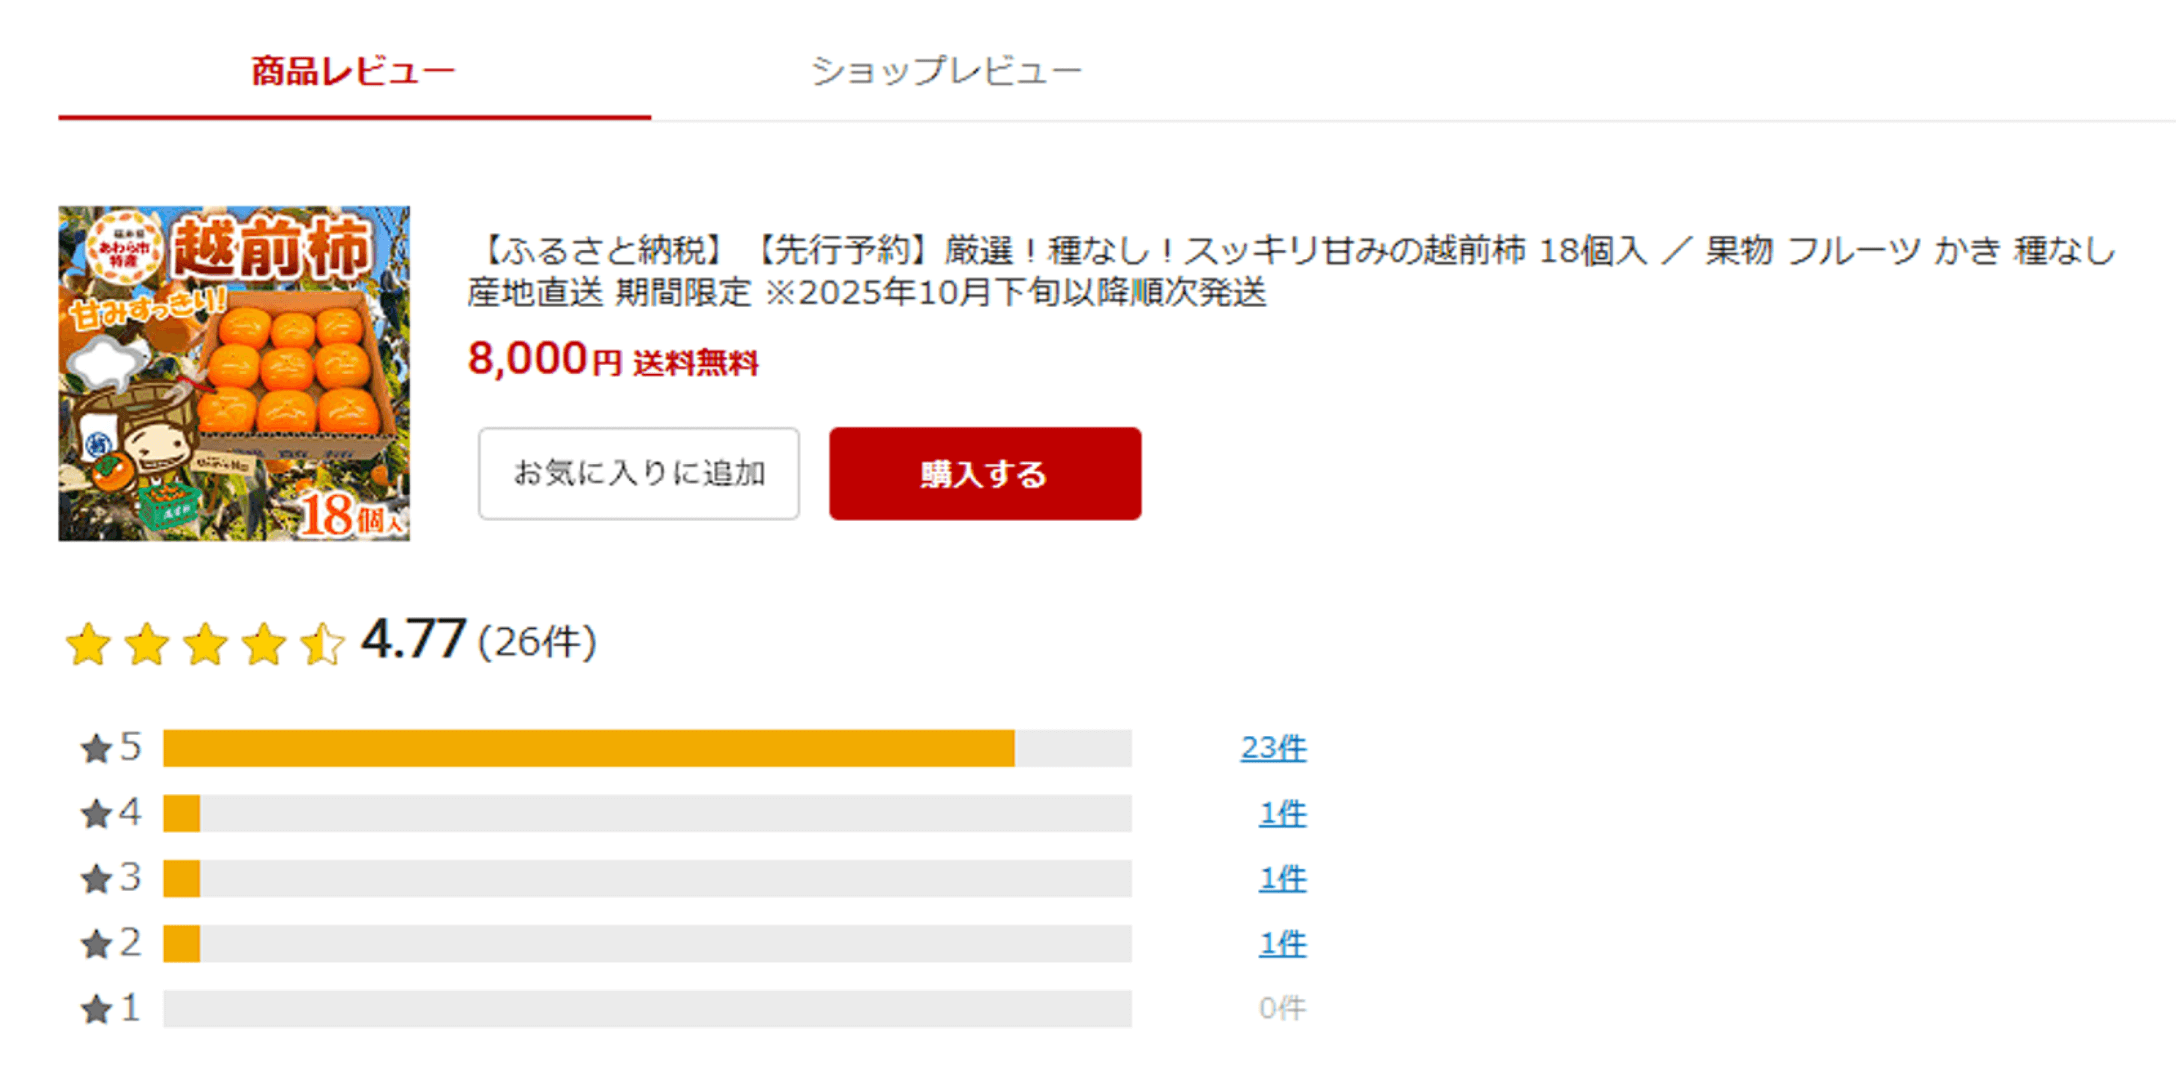The width and height of the screenshot is (2176, 1088).
Task: Click the 1-star row star icon
Action: pos(95,1009)
